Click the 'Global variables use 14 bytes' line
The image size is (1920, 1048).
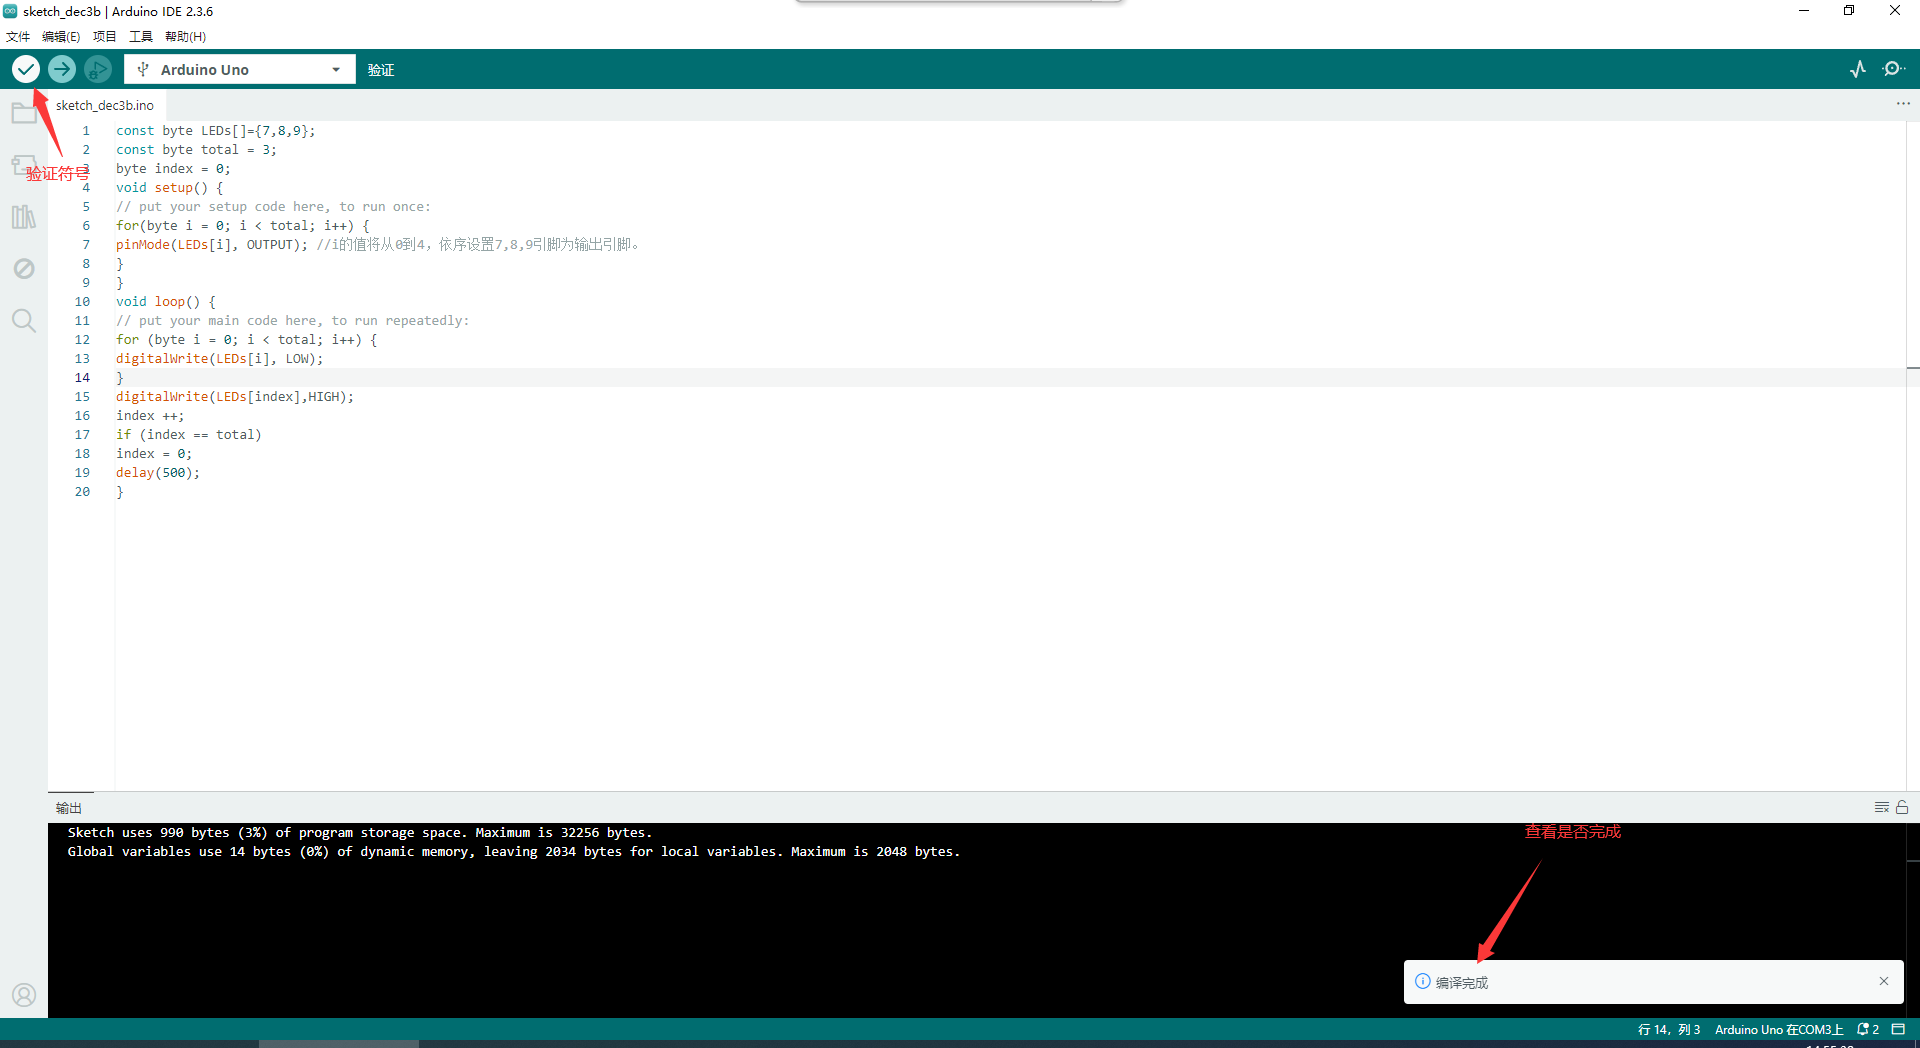[x=514, y=852]
